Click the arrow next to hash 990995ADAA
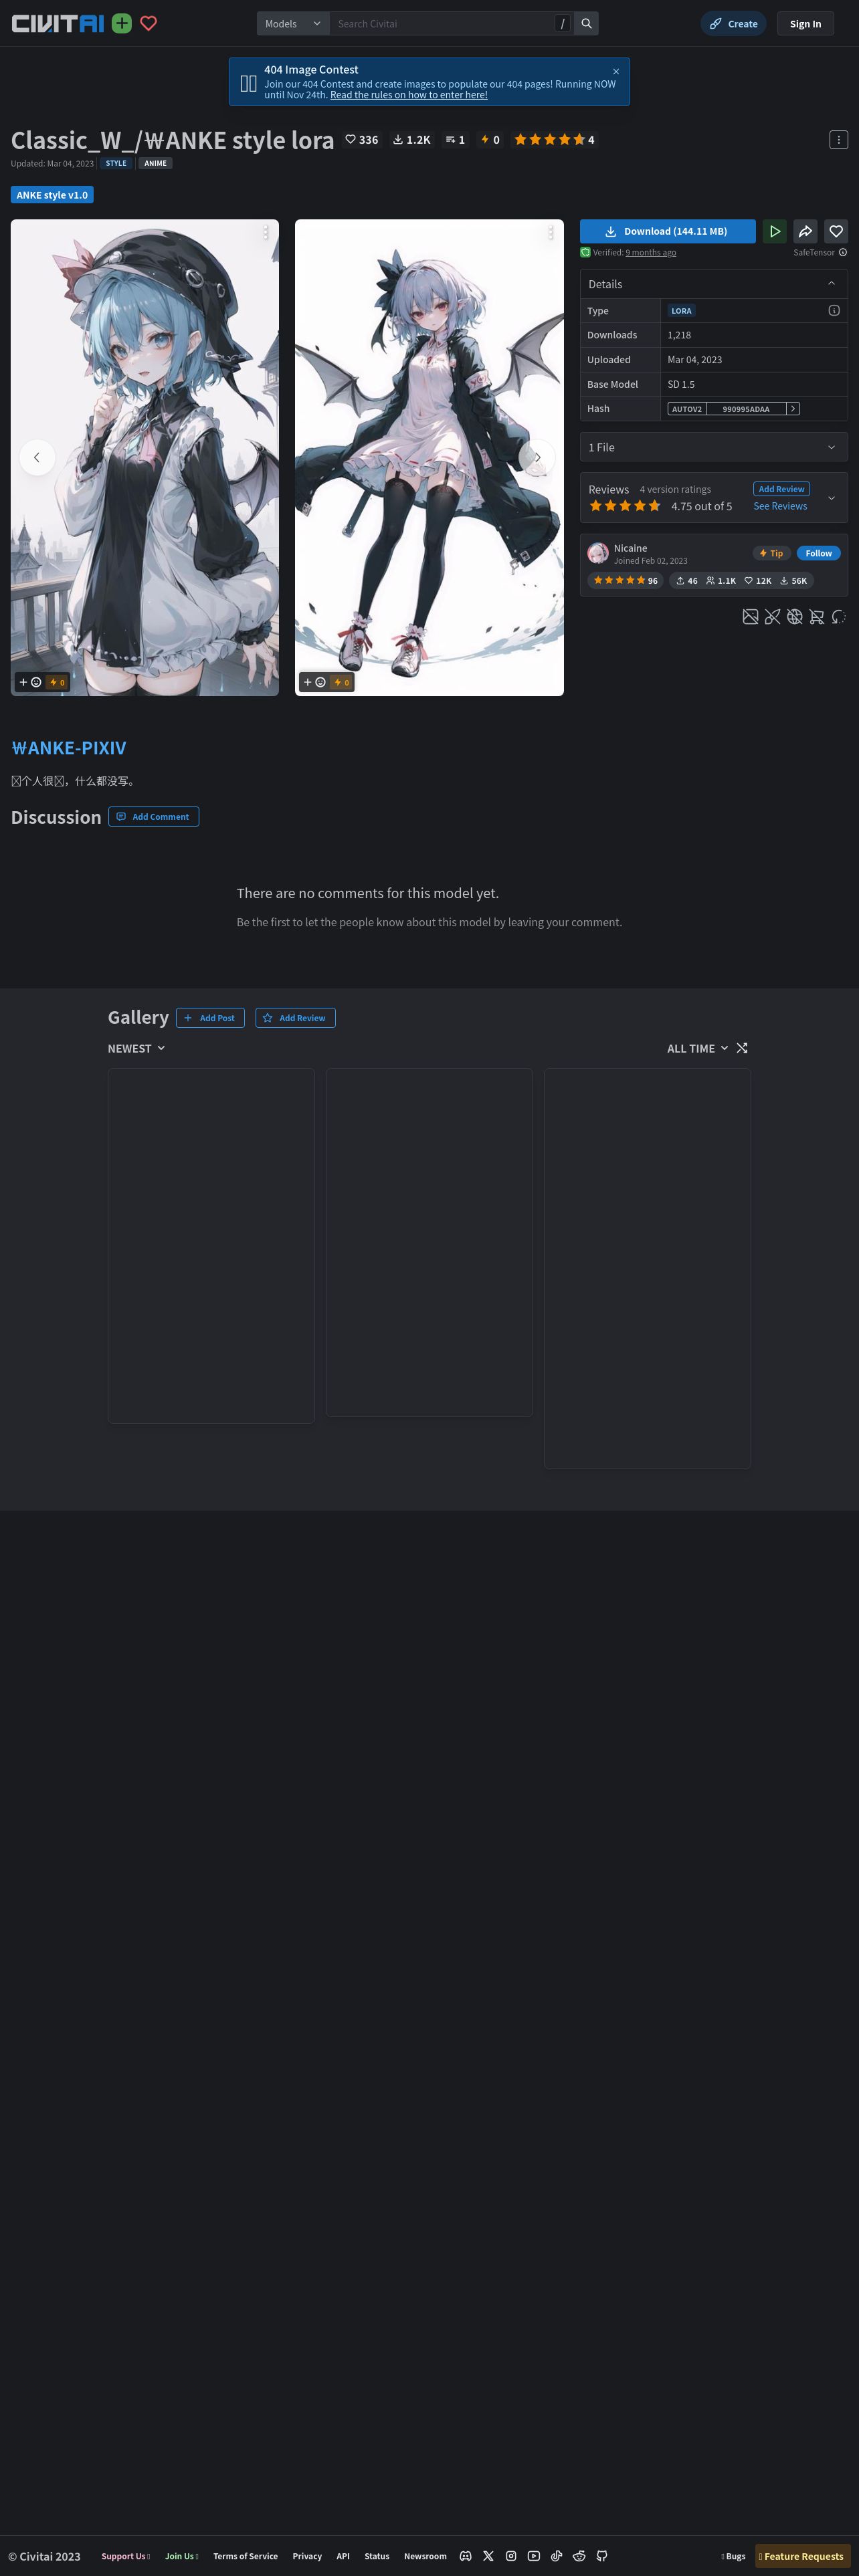This screenshot has width=859, height=2576. 793,409
